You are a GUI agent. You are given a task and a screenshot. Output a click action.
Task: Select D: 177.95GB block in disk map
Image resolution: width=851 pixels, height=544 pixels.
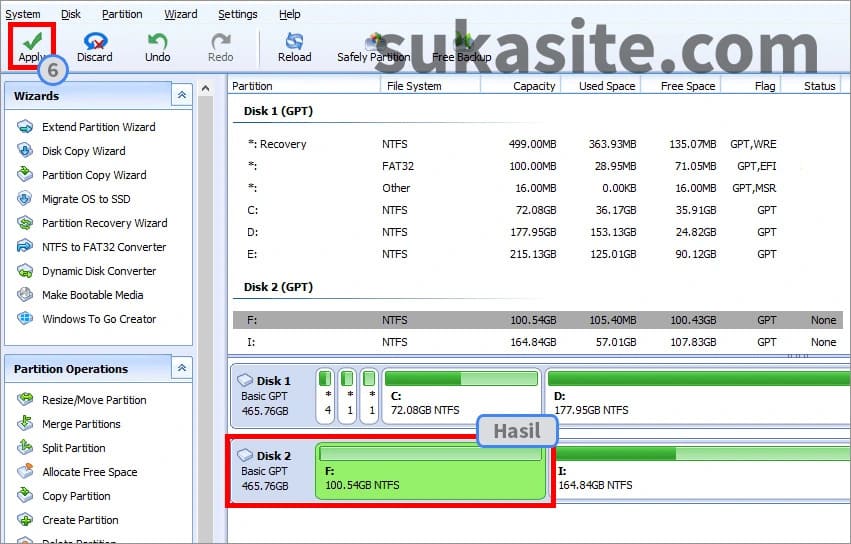(x=697, y=396)
